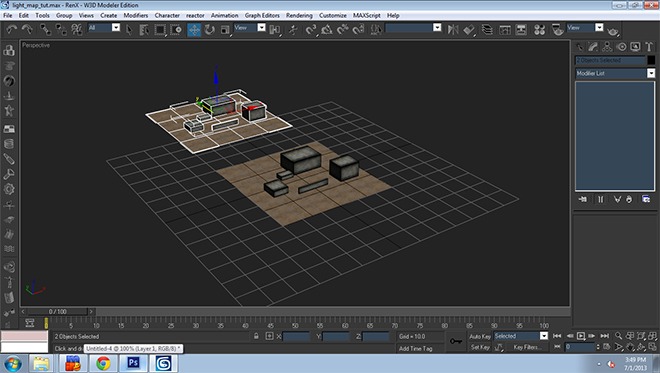Click Go to Start playback button
660x373 pixels.
tap(557, 336)
